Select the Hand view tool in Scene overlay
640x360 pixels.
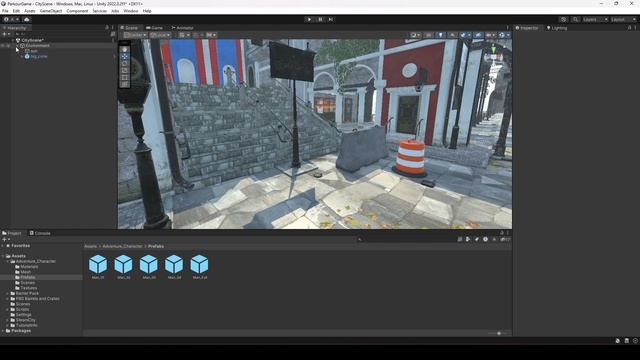124,49
